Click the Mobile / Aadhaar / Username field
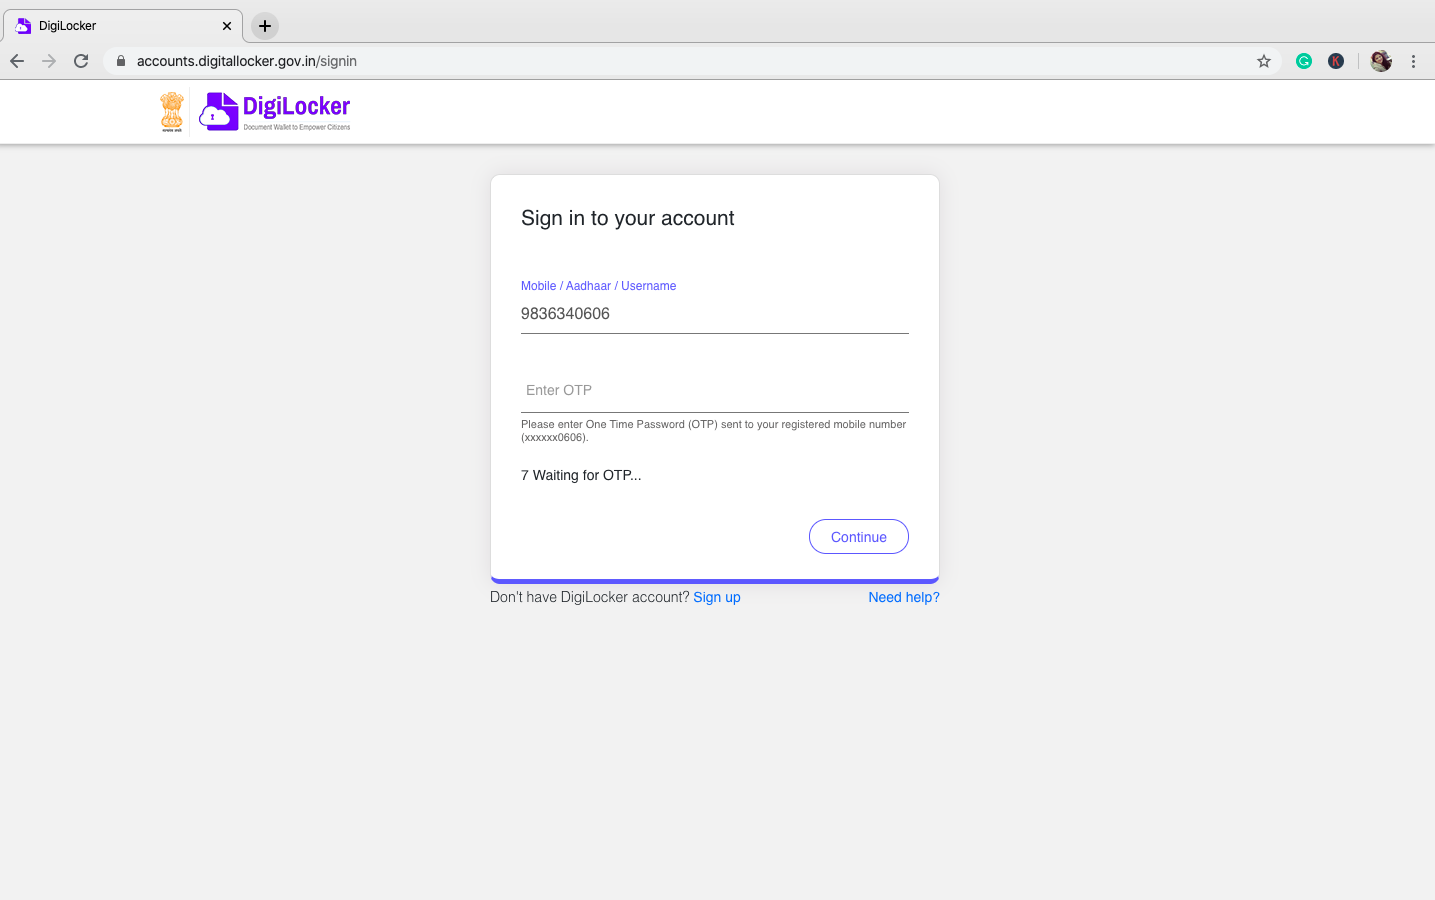1435x900 pixels. pyautogui.click(x=715, y=314)
